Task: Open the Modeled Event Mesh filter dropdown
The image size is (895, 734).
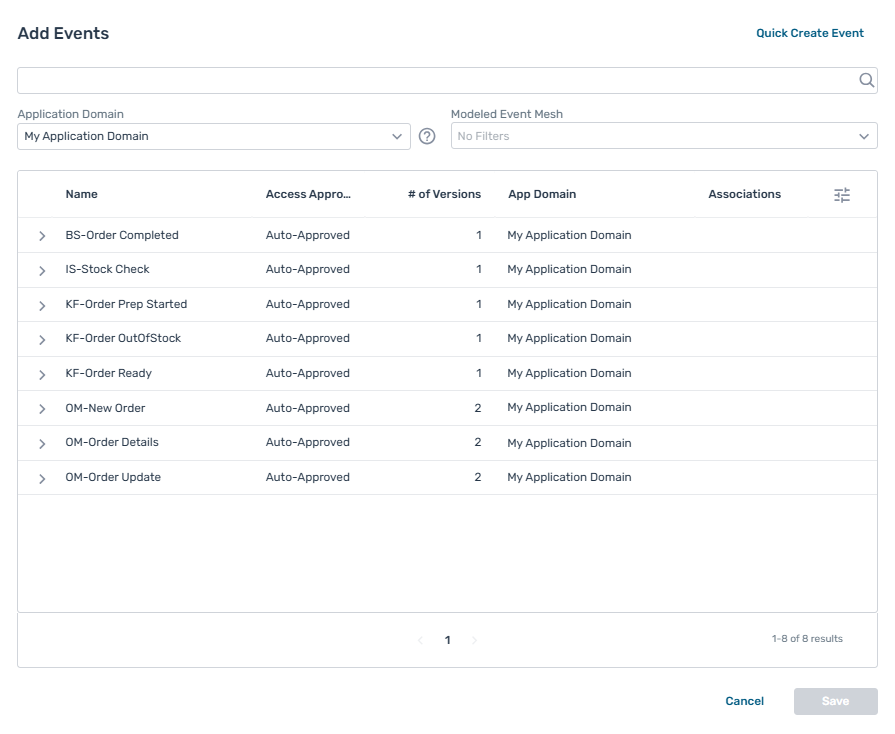Action: coord(663,136)
